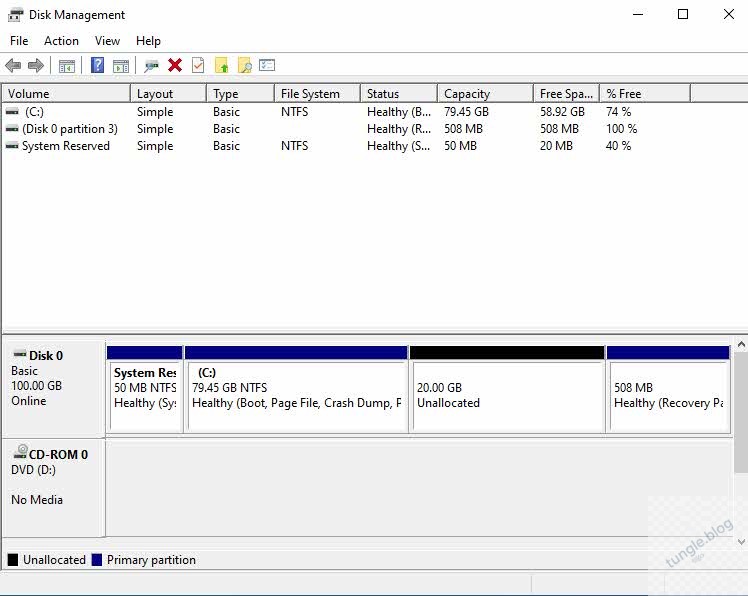Image resolution: width=748 pixels, height=596 pixels.
Task: Select the System Reserved 50 MB partition block
Action: click(145, 389)
